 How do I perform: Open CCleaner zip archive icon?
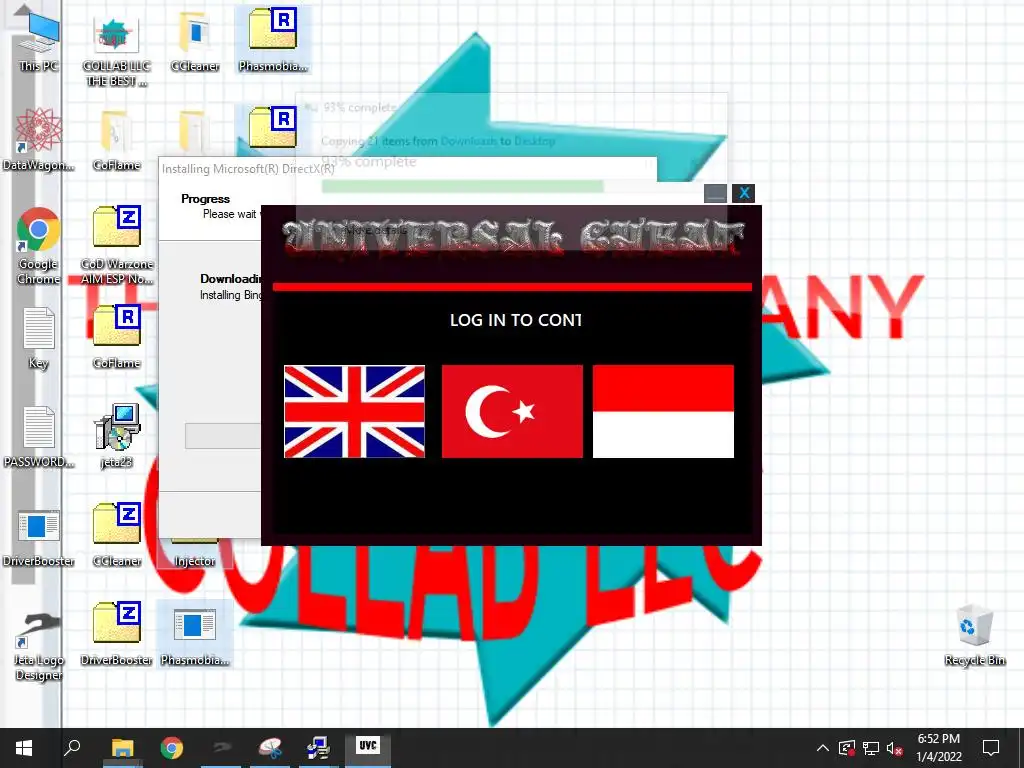point(116,536)
